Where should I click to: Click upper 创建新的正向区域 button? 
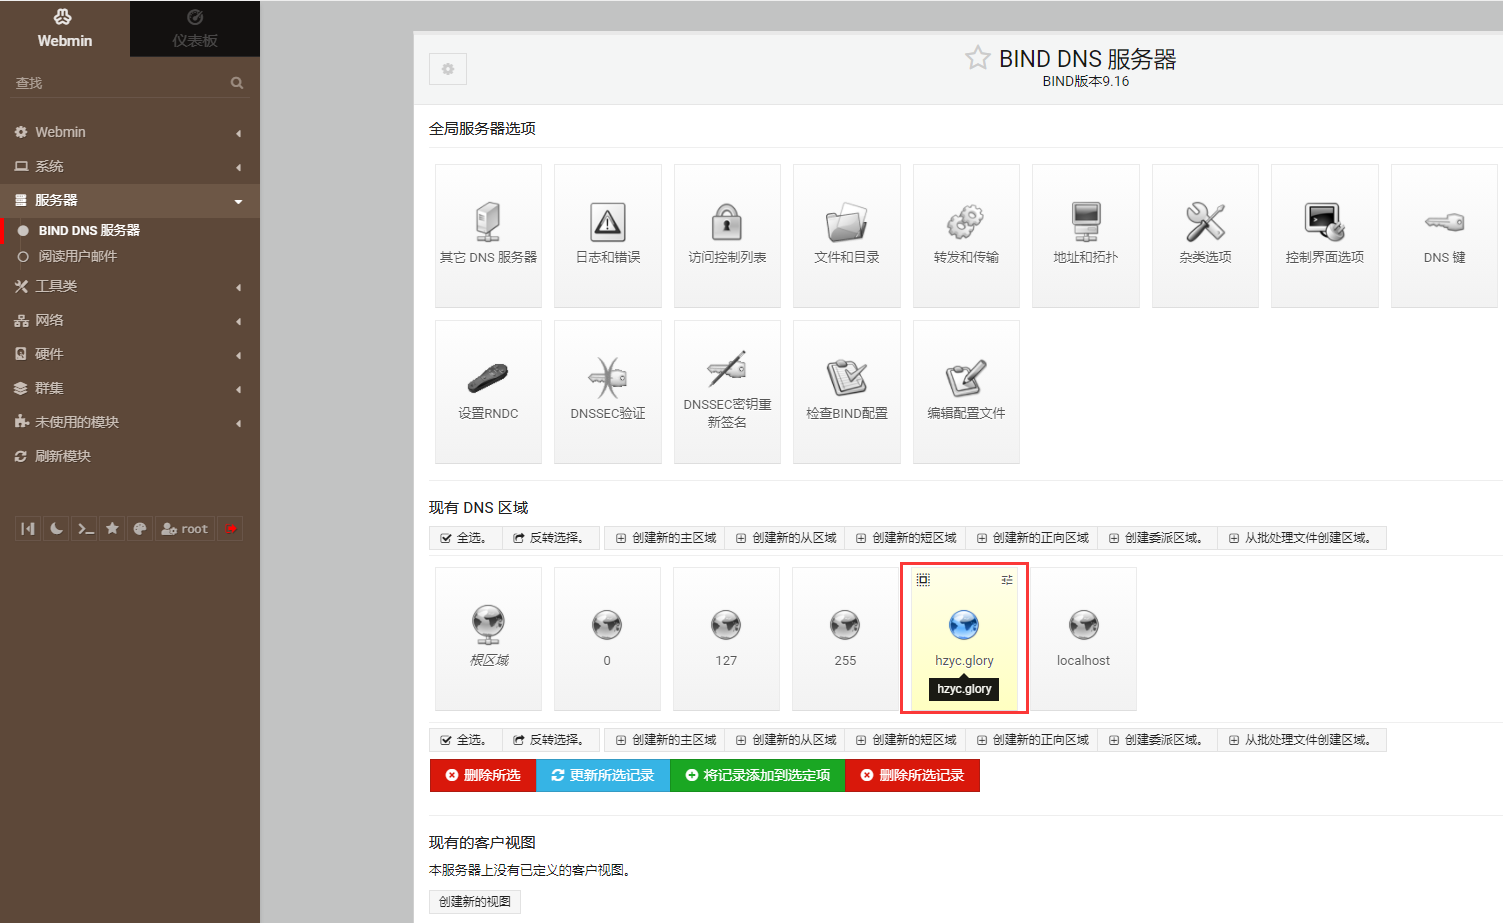pyautogui.click(x=1033, y=538)
